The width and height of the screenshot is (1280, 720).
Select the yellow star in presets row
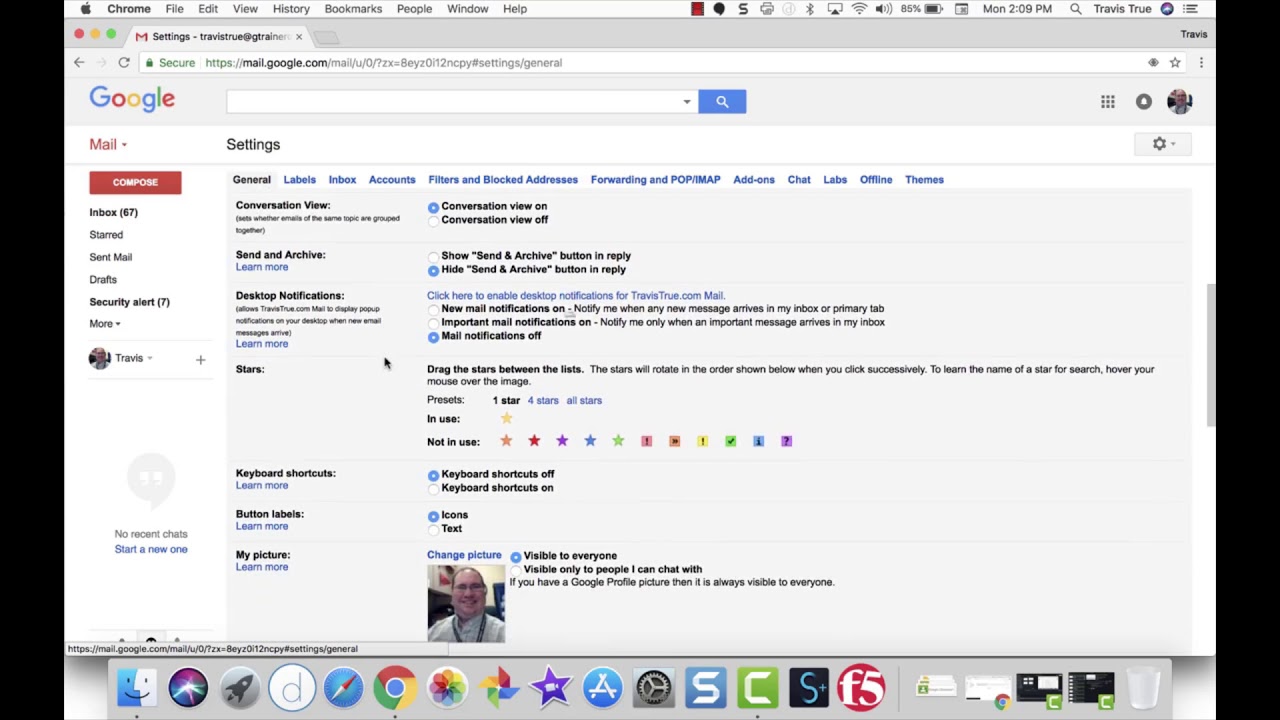point(506,418)
